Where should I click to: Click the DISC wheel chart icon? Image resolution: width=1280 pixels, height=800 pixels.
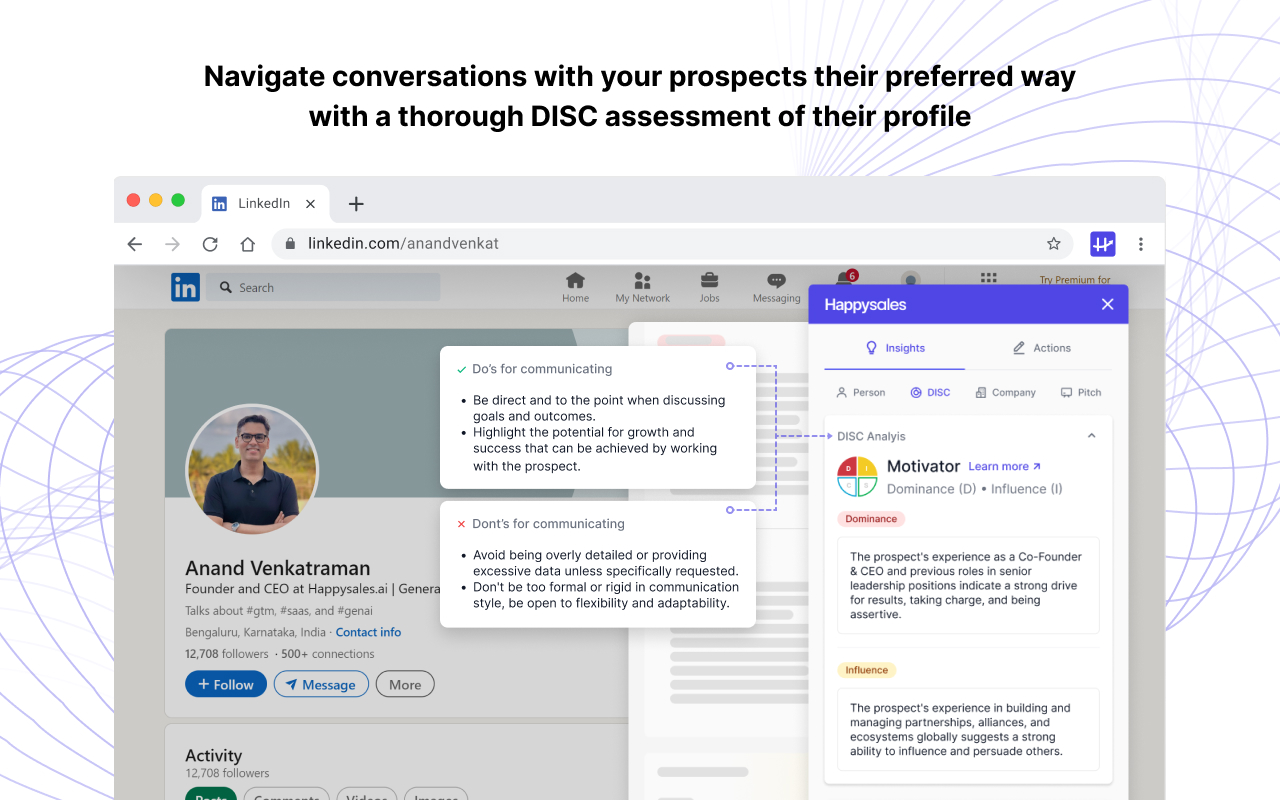pos(857,477)
